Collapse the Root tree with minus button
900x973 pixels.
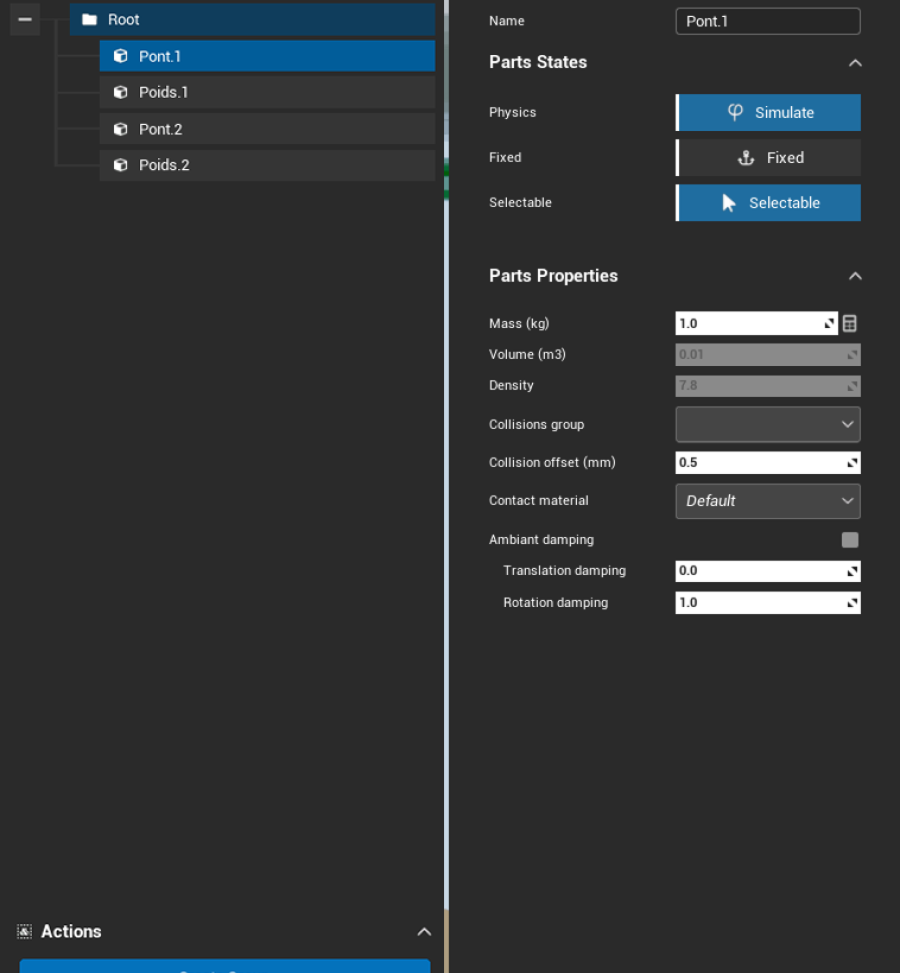pyautogui.click(x=25, y=19)
